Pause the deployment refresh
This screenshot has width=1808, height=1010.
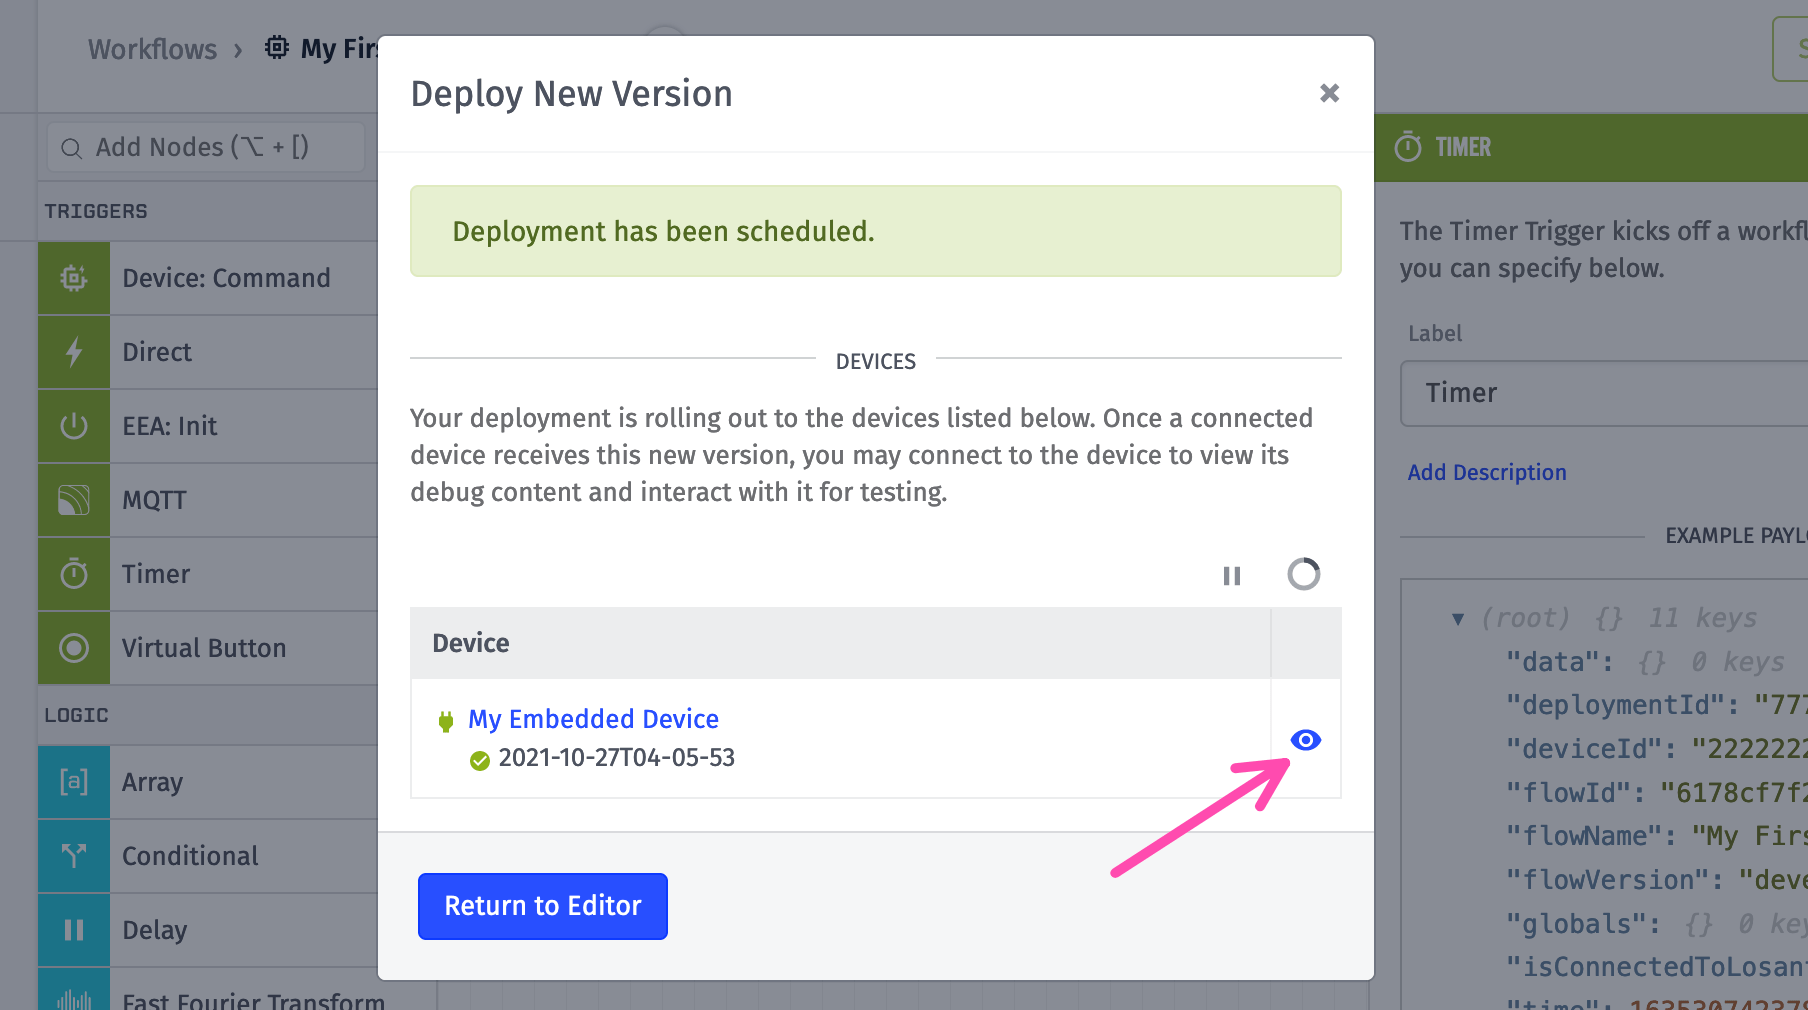click(x=1232, y=576)
